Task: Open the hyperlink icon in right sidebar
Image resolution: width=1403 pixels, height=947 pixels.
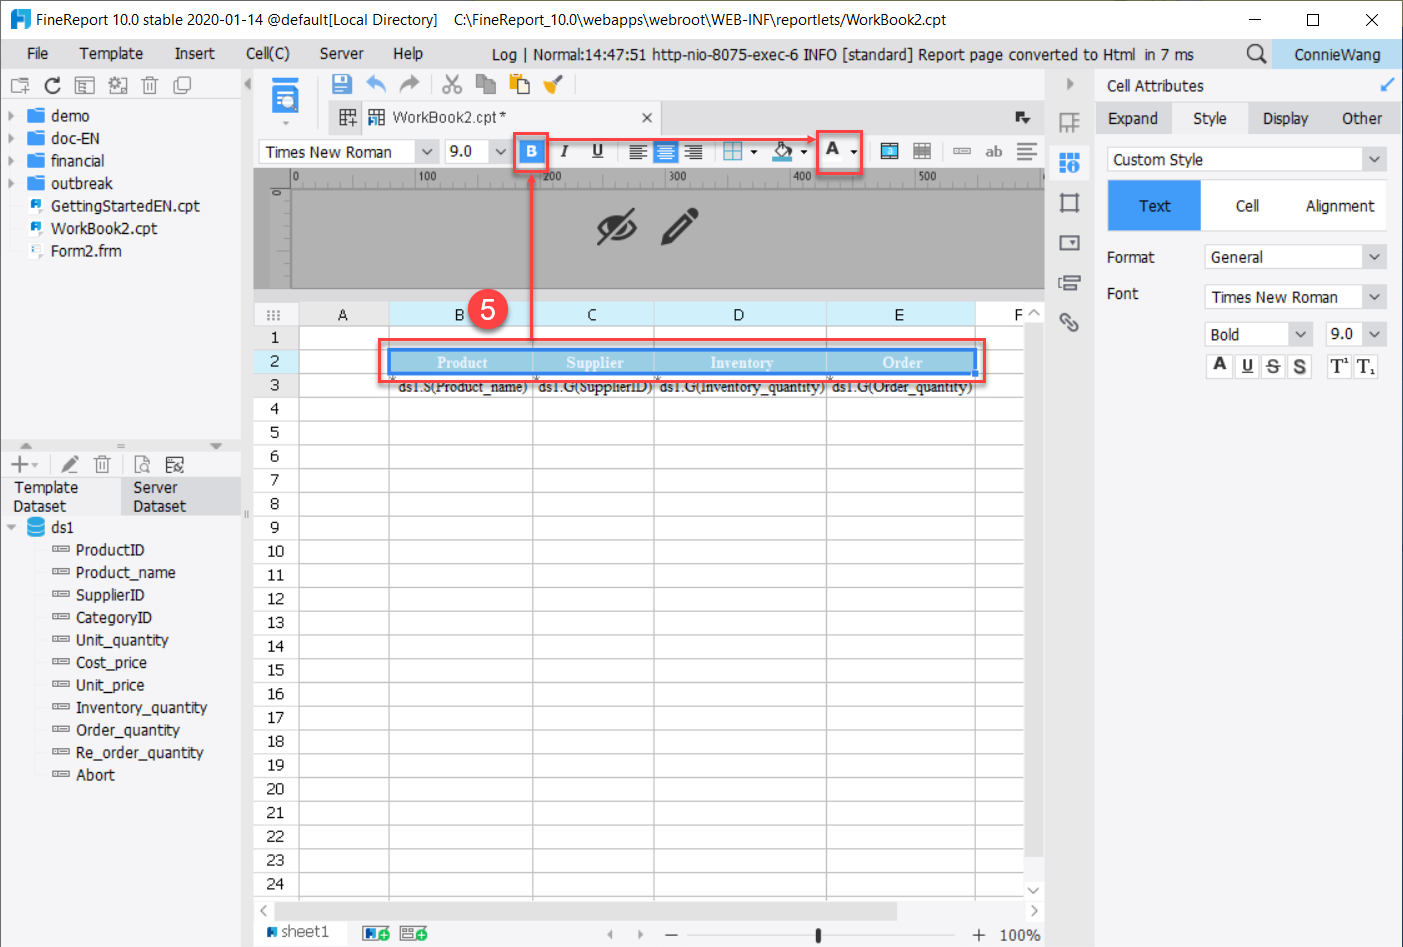Action: pyautogui.click(x=1069, y=322)
